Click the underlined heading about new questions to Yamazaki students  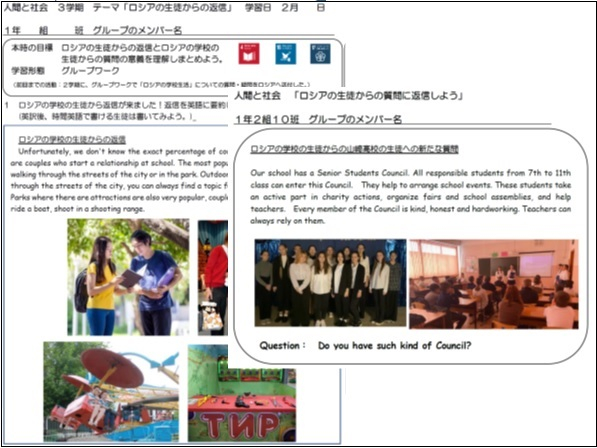(354, 149)
